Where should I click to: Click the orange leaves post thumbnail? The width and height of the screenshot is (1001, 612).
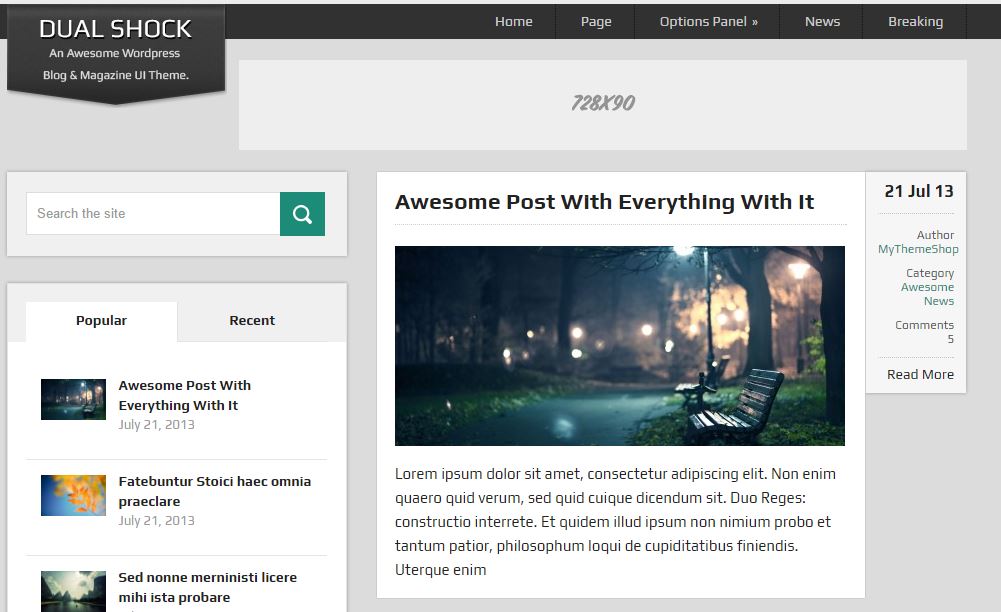click(x=73, y=495)
